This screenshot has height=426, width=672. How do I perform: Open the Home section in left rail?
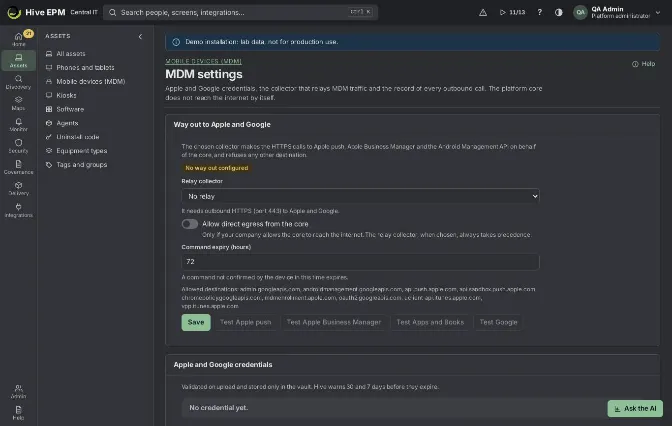[18, 39]
